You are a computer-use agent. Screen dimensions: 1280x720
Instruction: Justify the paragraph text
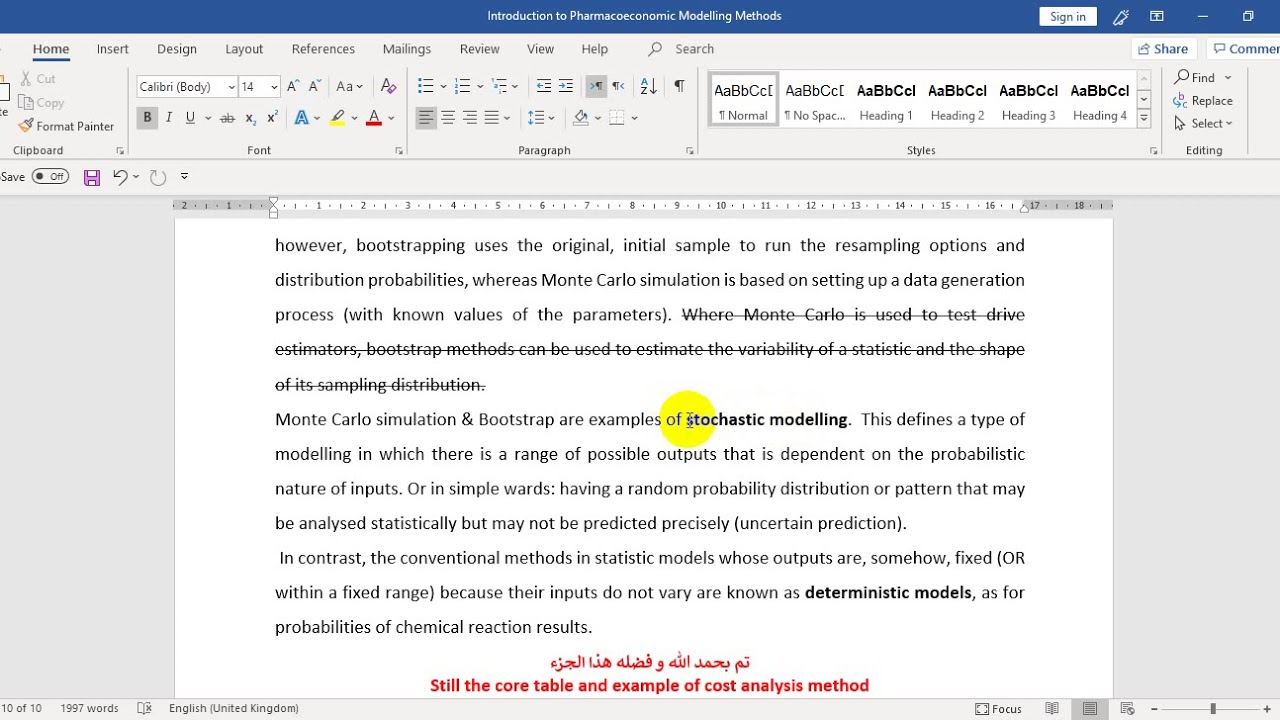click(x=492, y=118)
